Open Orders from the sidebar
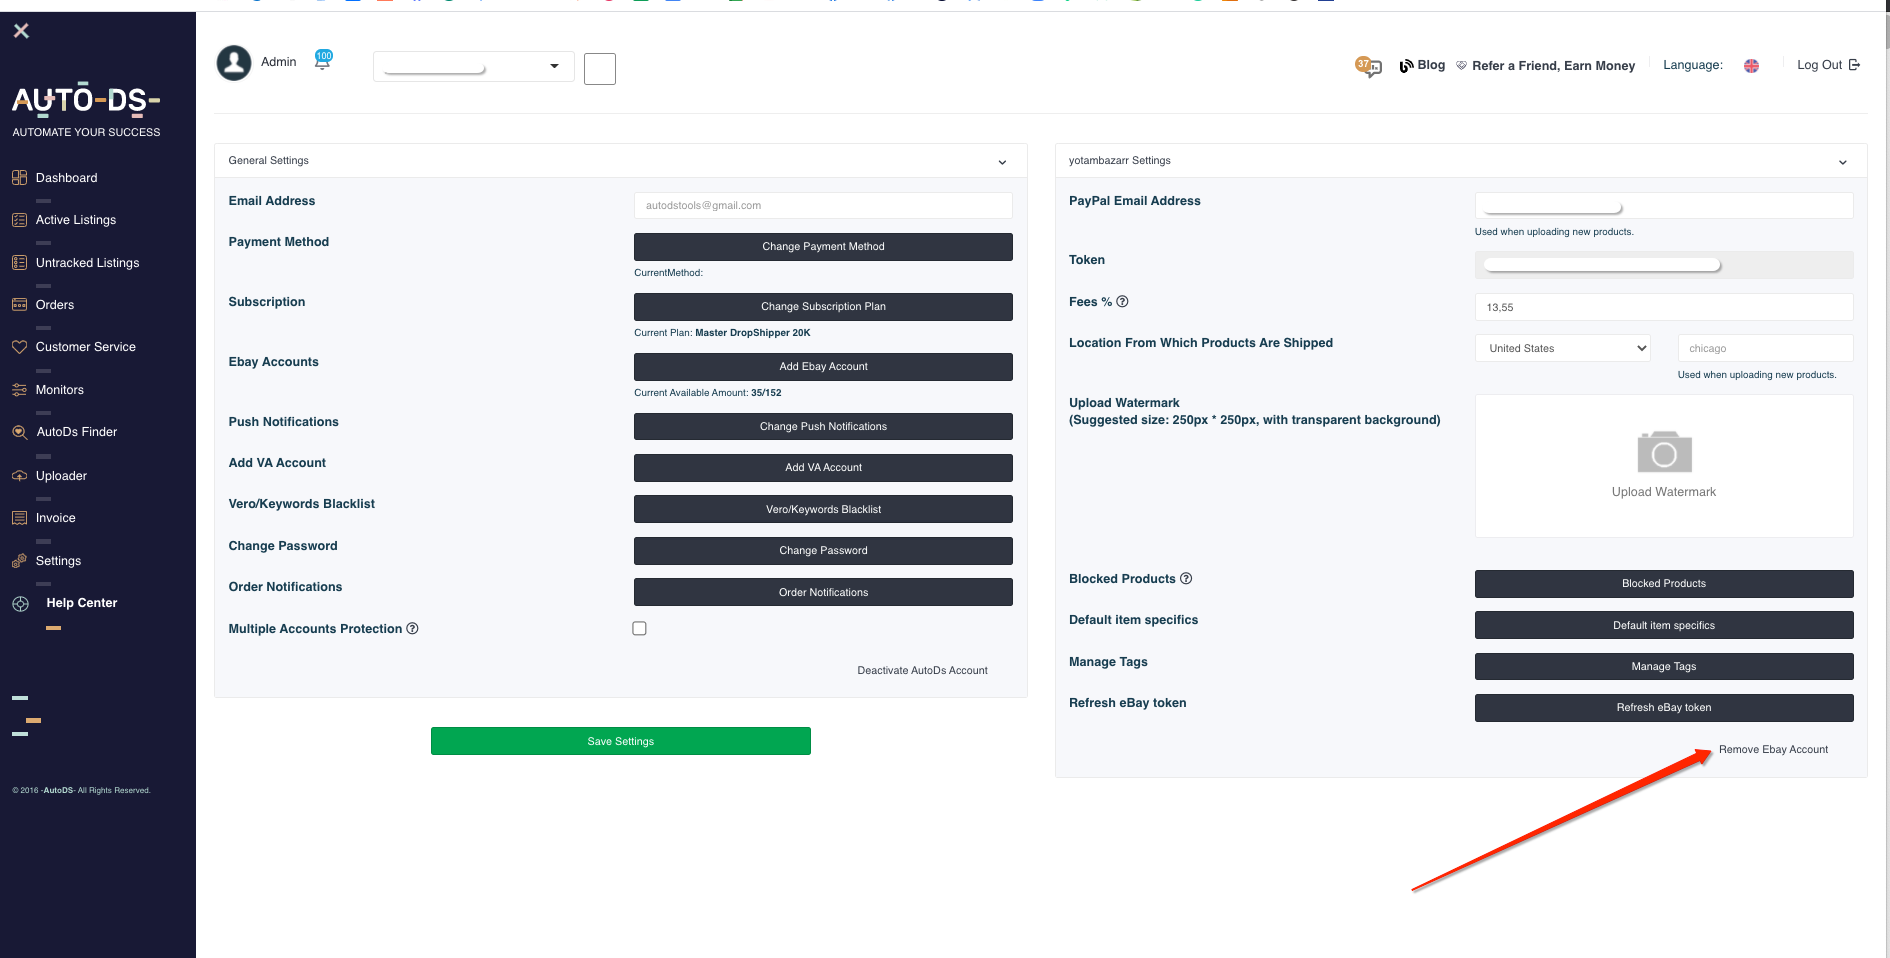The image size is (1890, 958). (55, 305)
